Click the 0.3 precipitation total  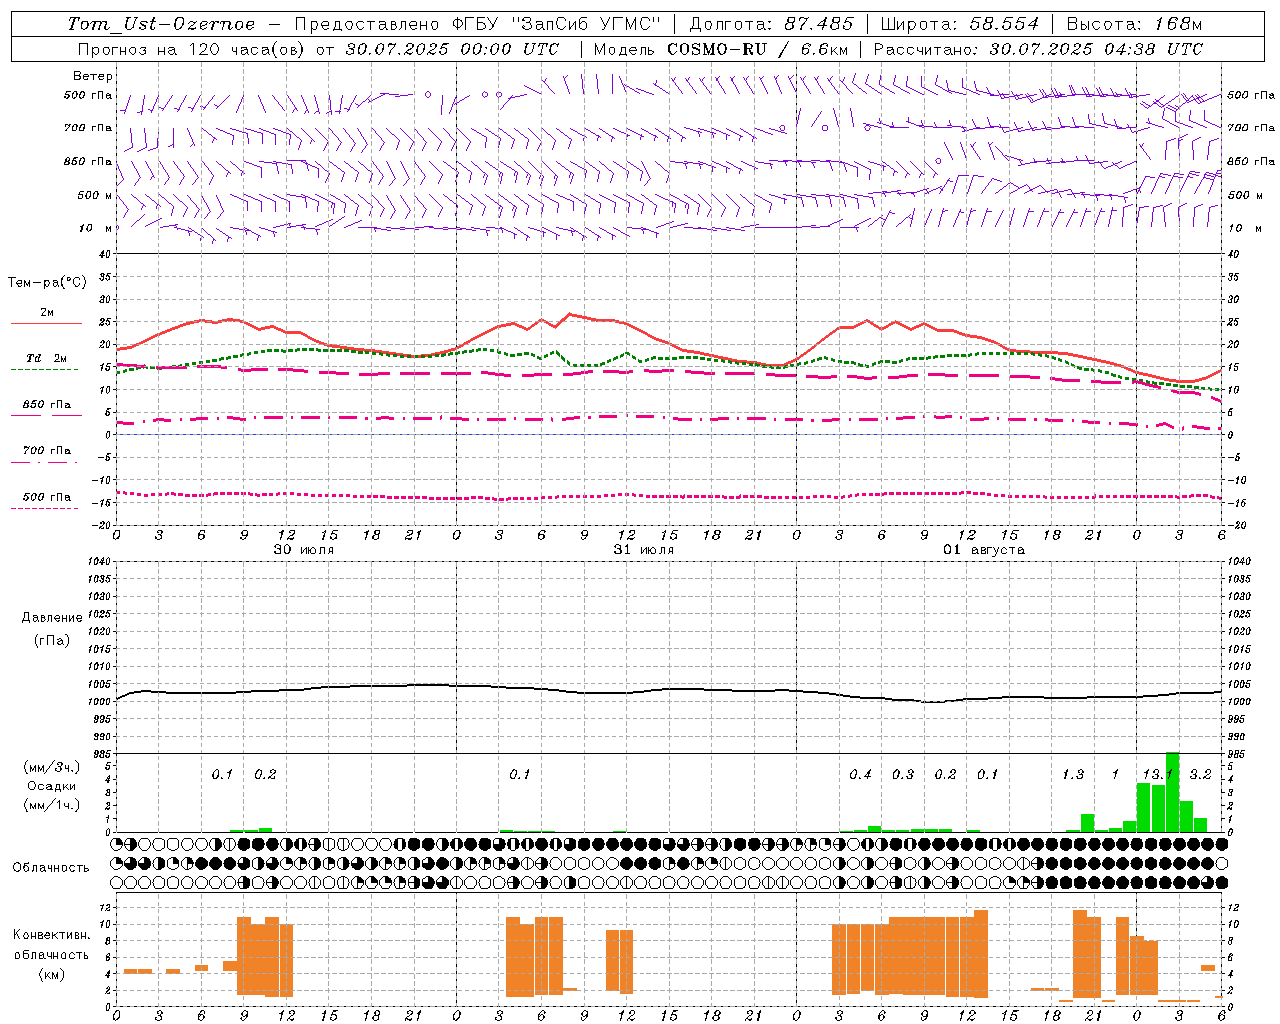pyautogui.click(x=903, y=775)
